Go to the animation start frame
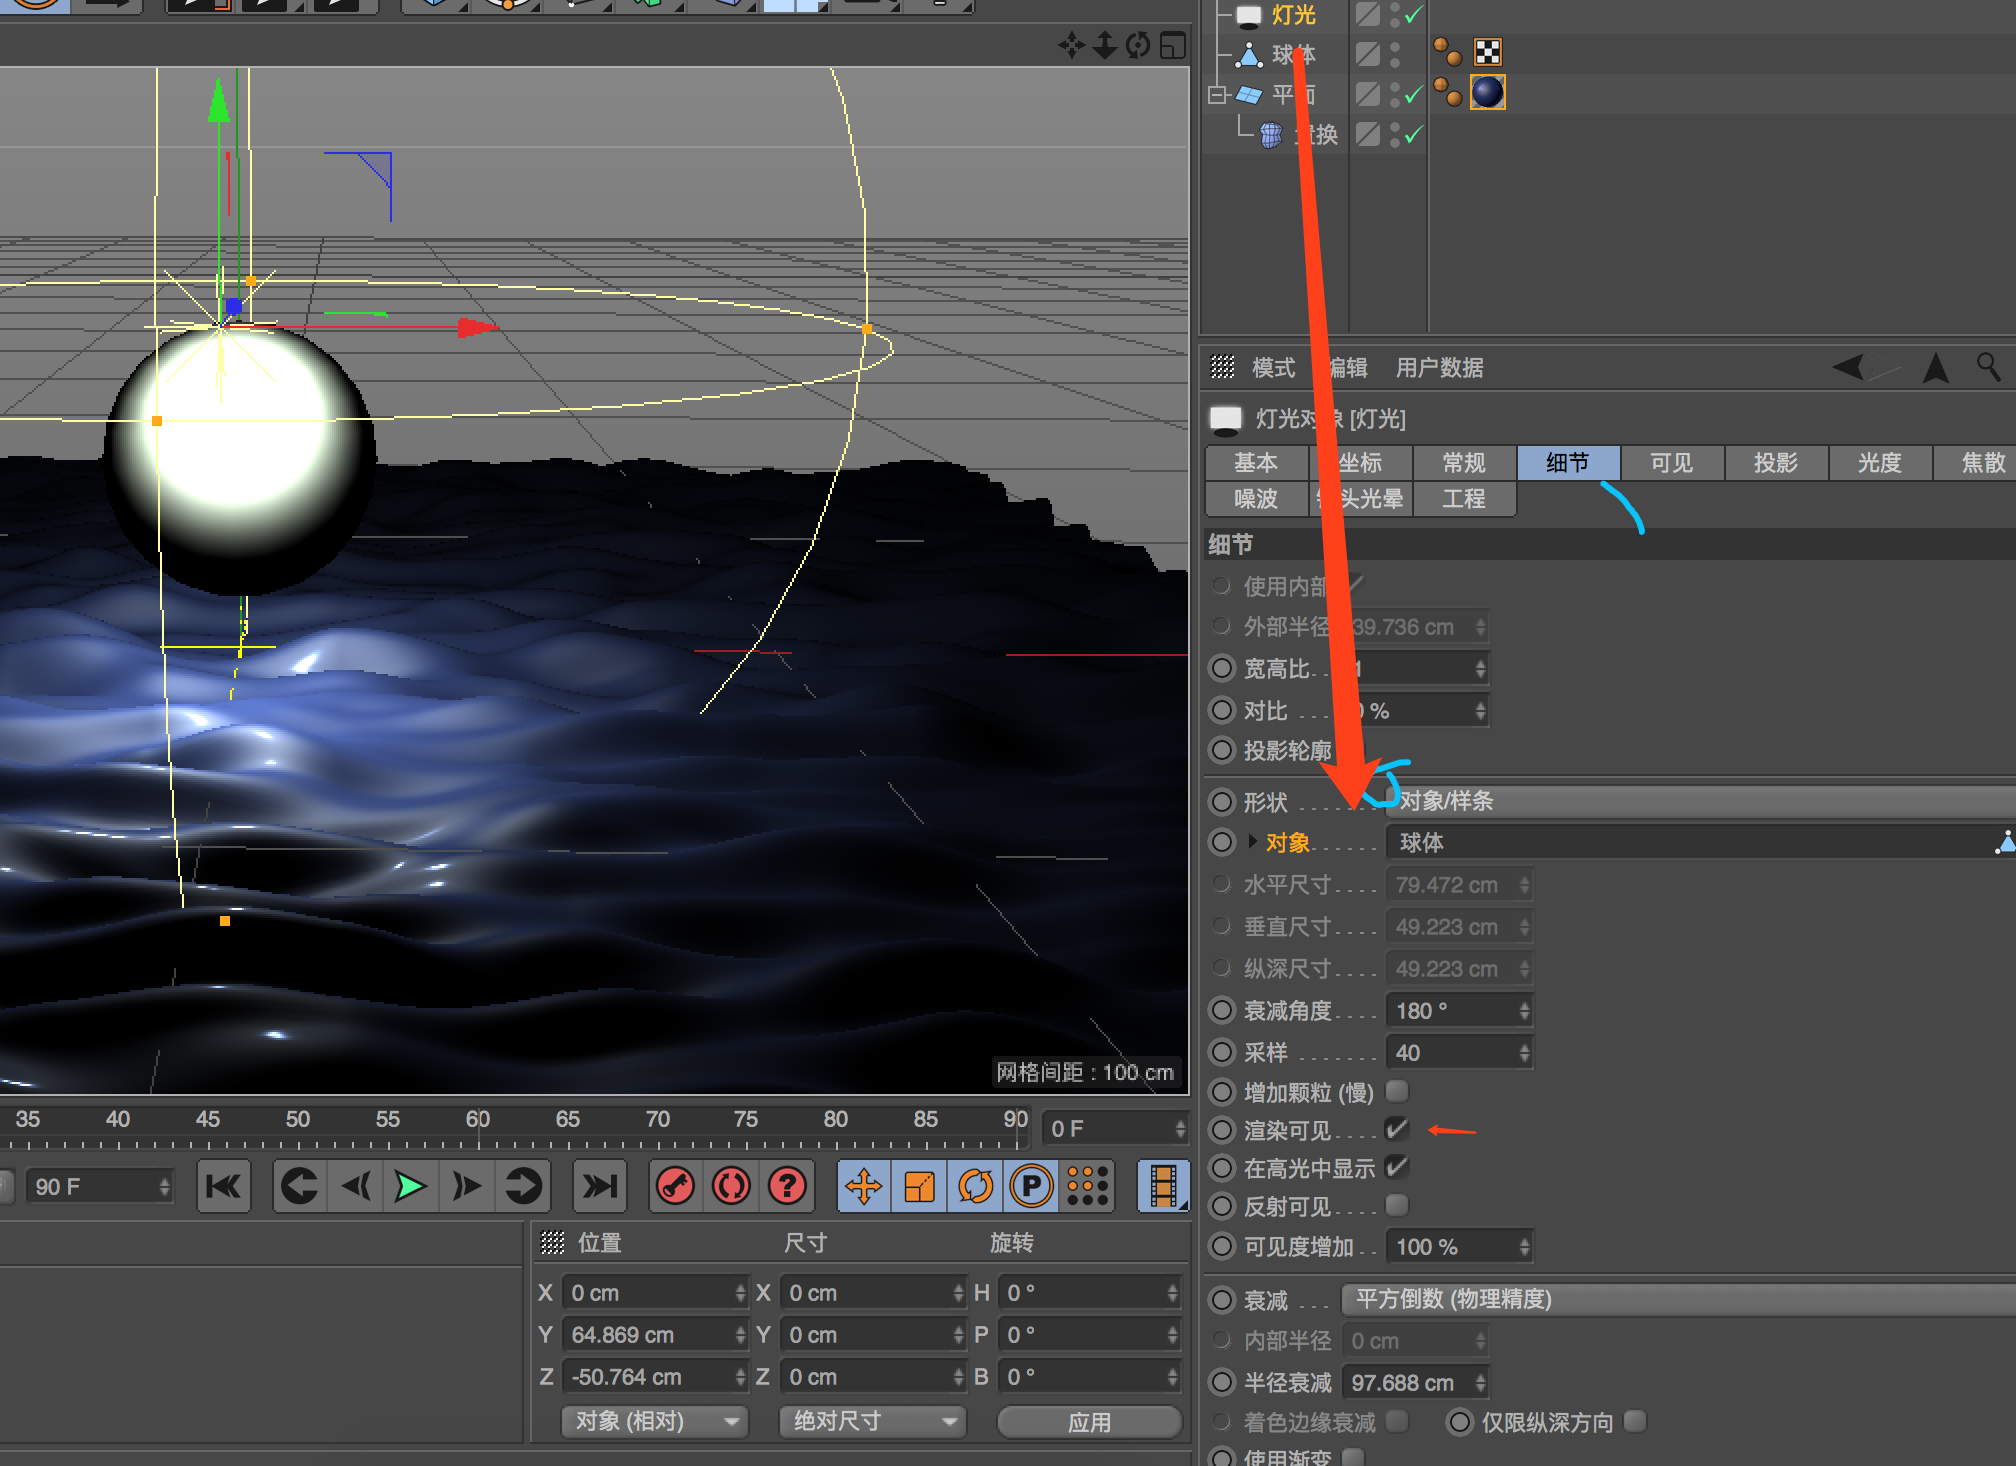 (x=223, y=1187)
